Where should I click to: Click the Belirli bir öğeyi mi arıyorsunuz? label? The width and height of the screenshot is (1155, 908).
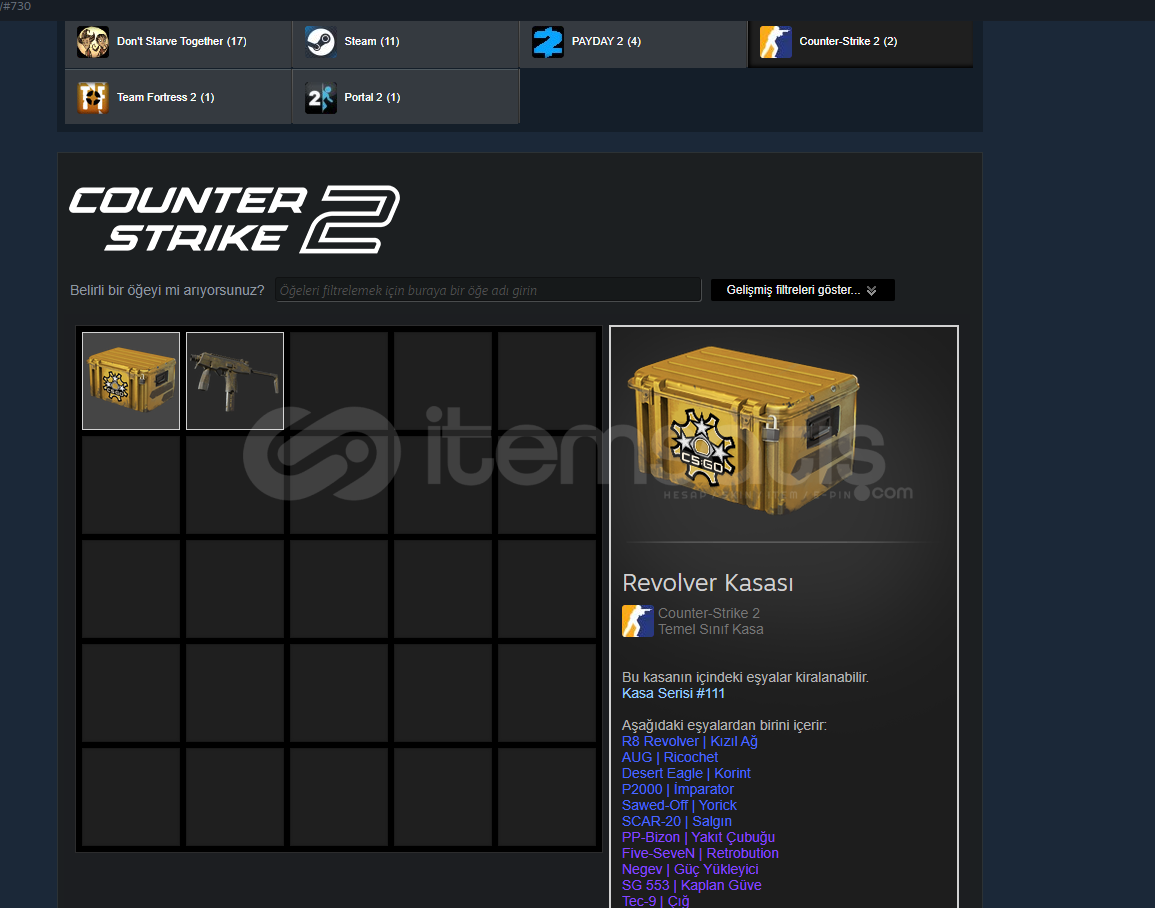tap(167, 291)
